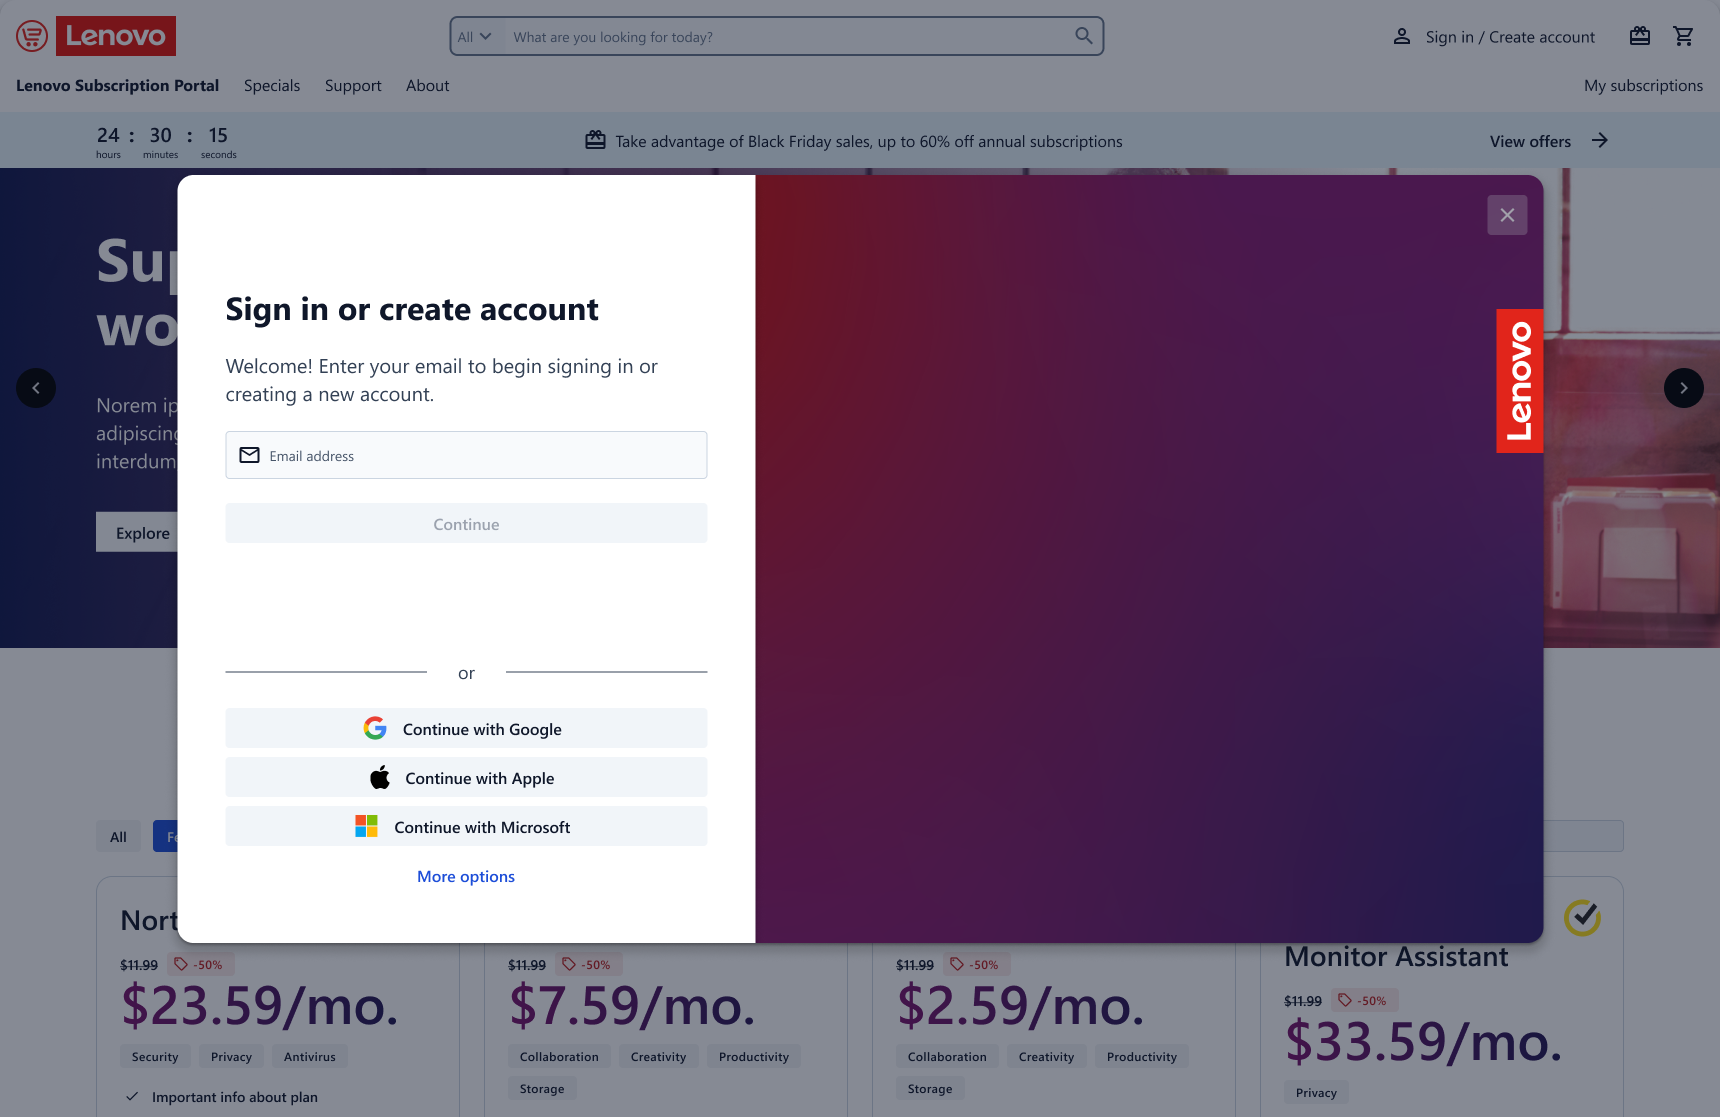Click the $23.59/mo. price
Image resolution: width=1720 pixels, height=1117 pixels.
click(x=260, y=1006)
